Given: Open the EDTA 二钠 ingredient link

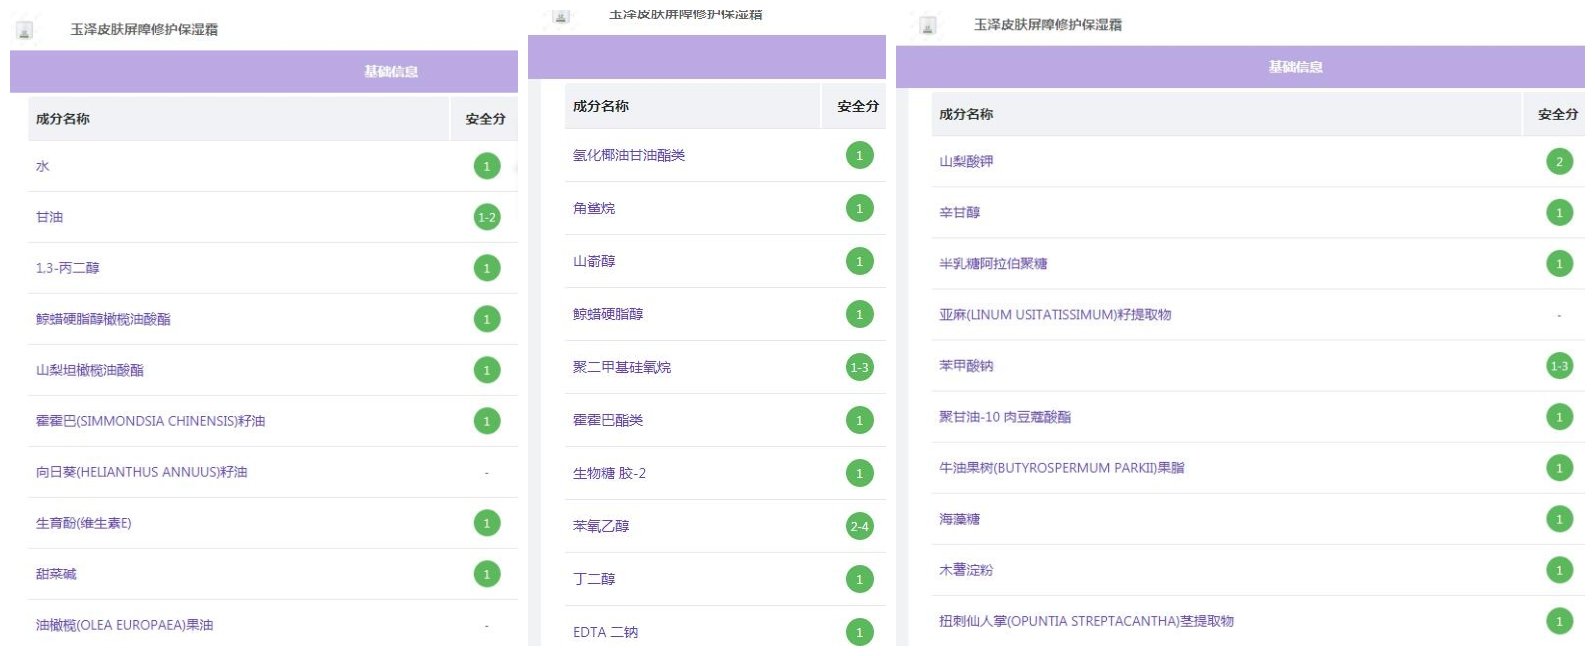Looking at the screenshot, I should (605, 632).
